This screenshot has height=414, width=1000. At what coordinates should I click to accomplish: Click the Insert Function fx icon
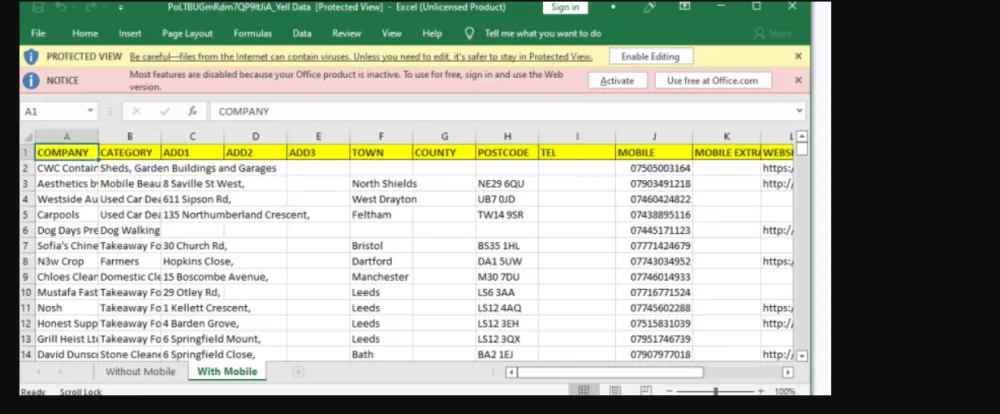193,112
